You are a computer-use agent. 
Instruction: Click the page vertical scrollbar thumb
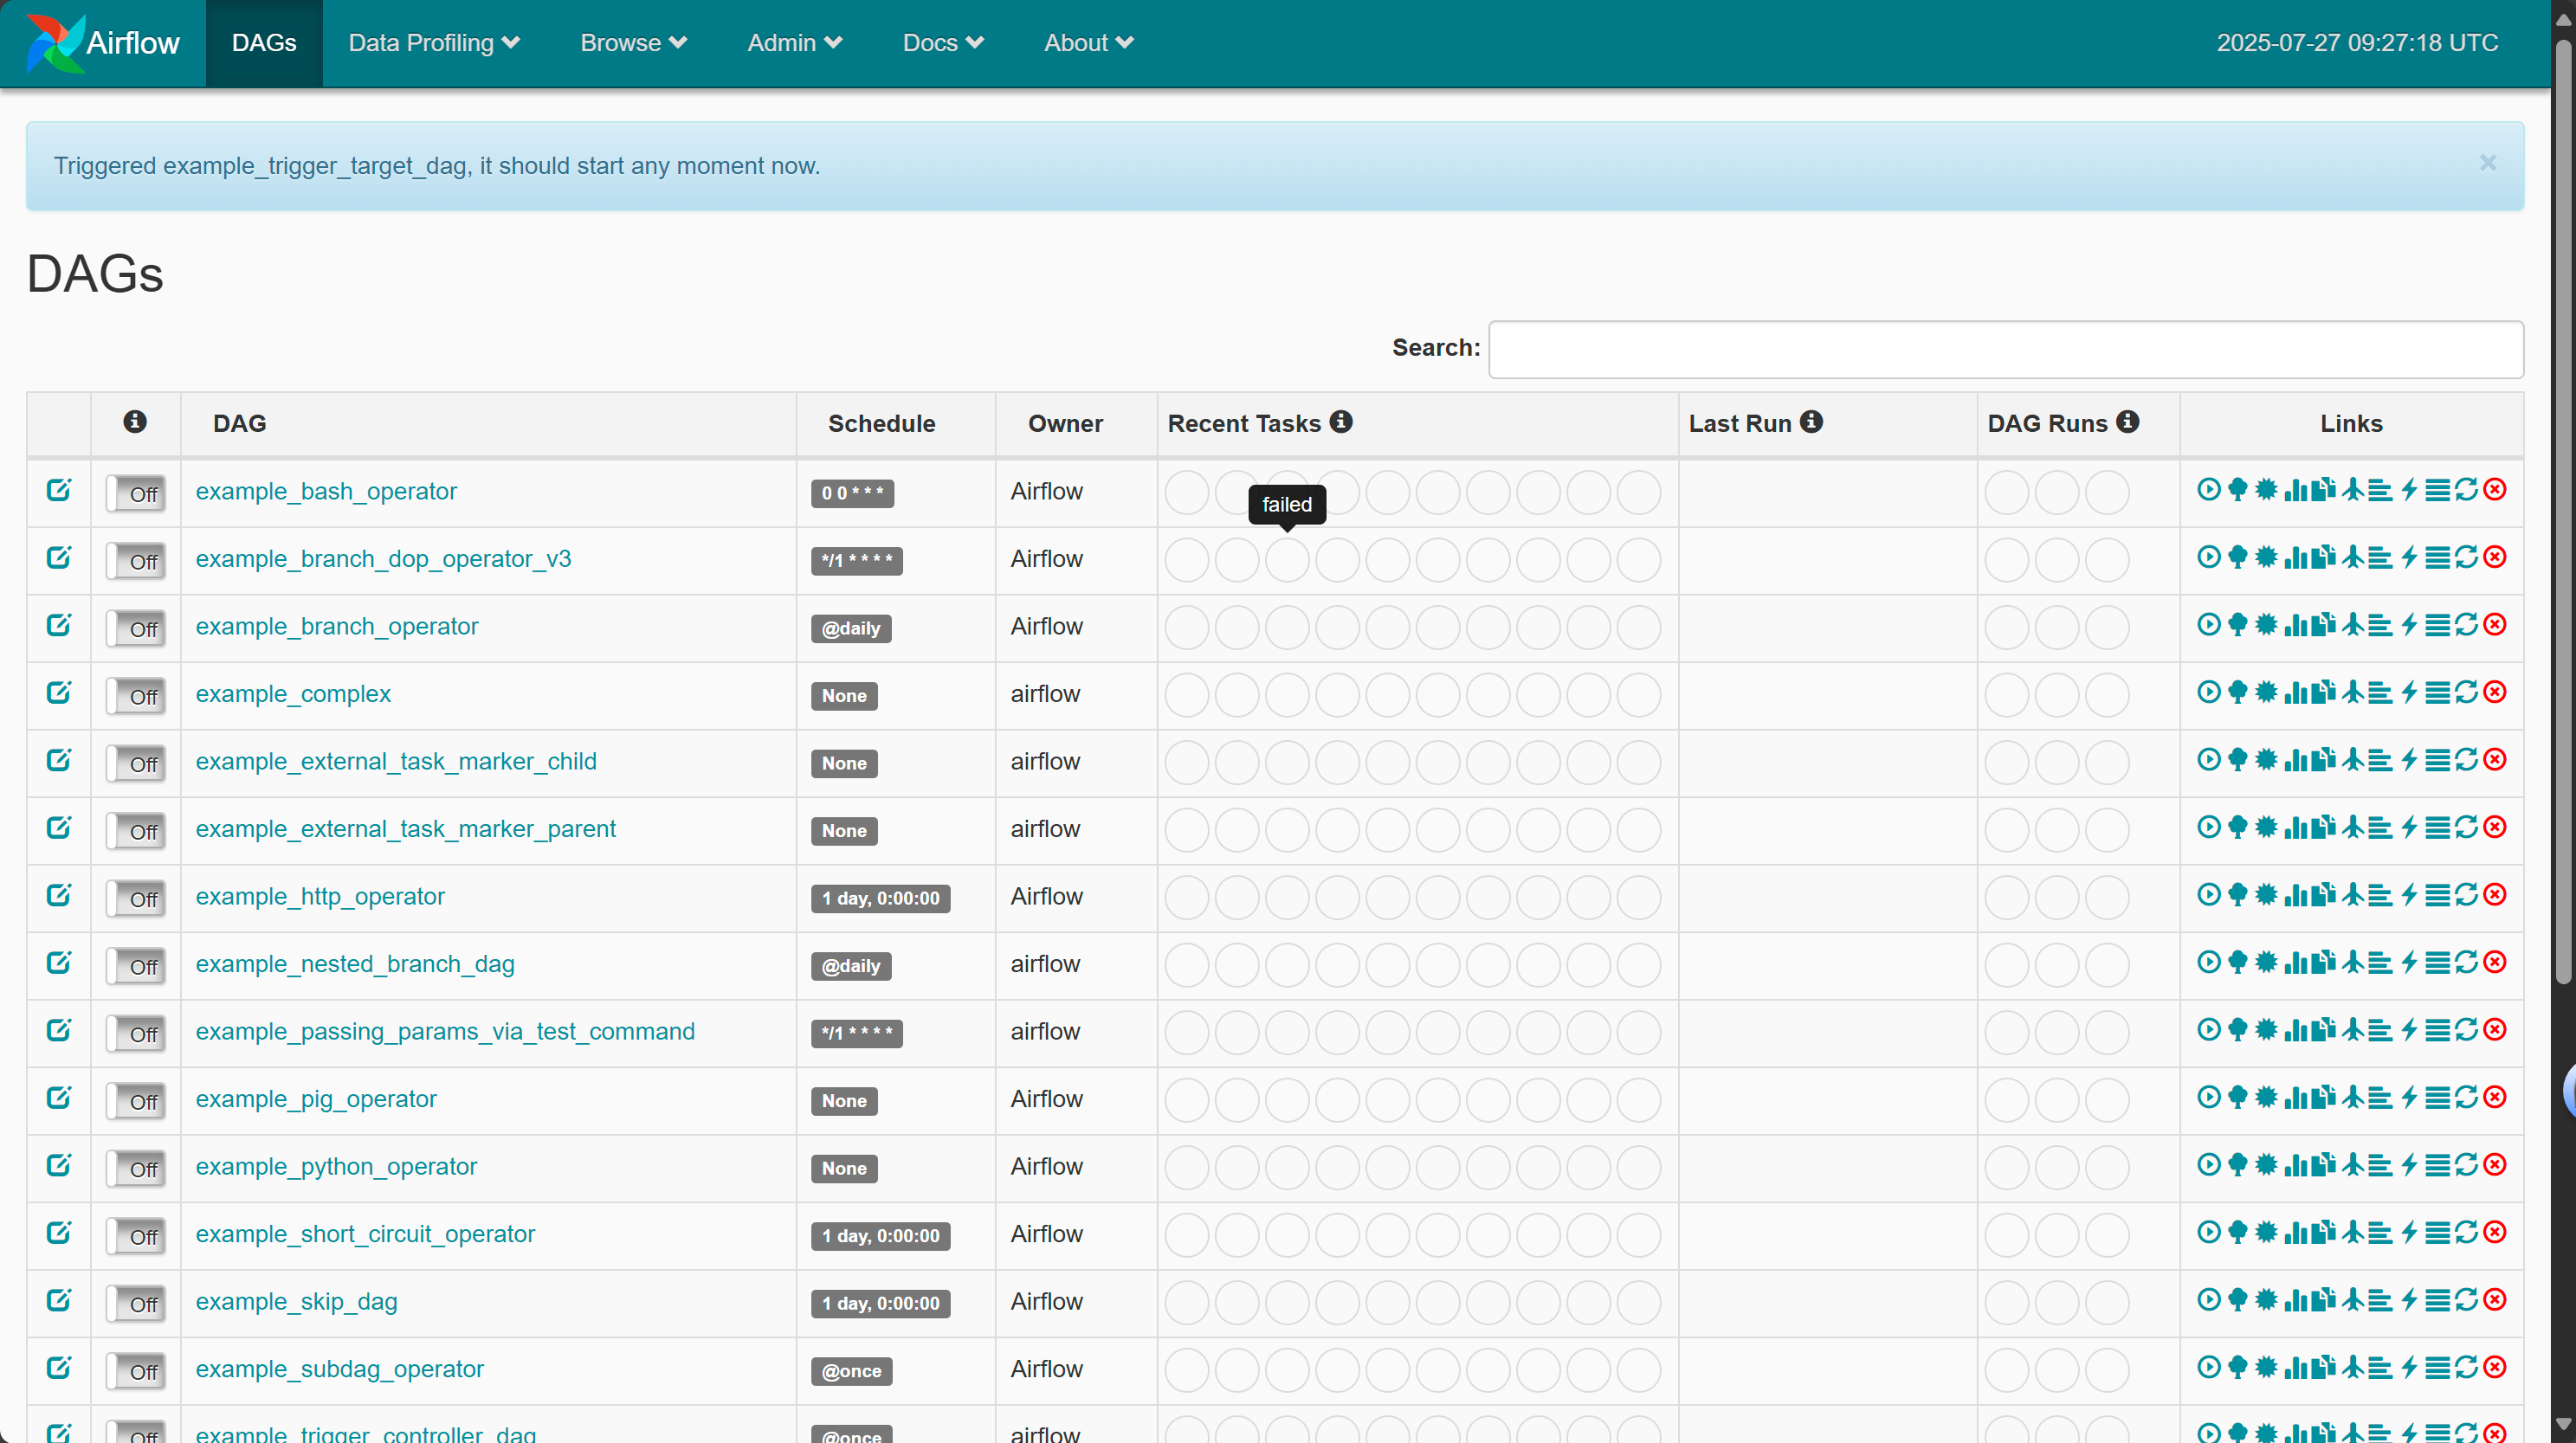[2564, 510]
